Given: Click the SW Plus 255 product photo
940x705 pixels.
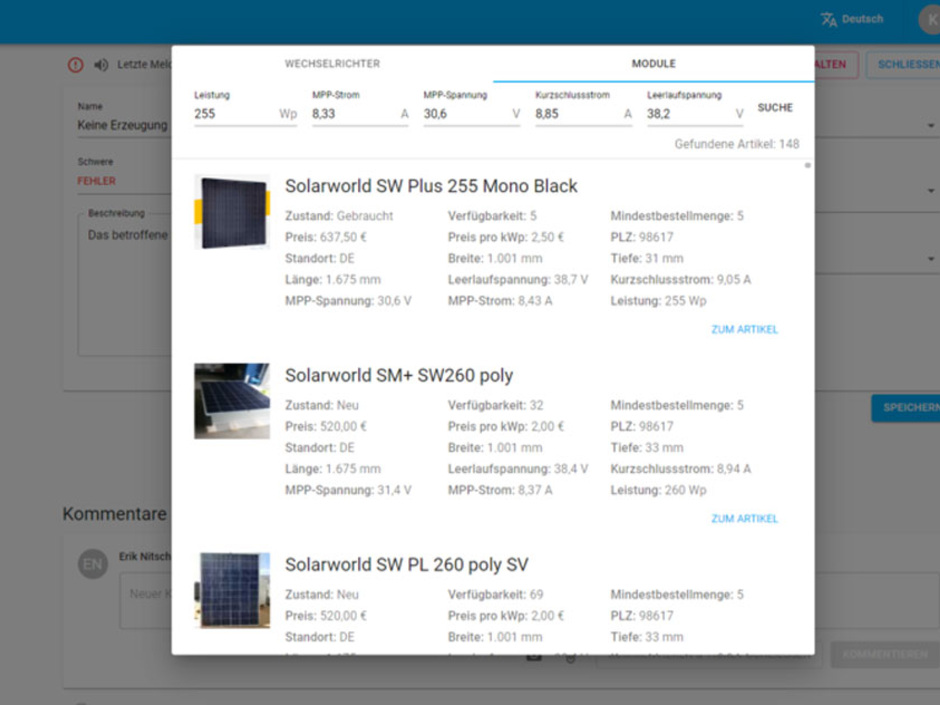Looking at the screenshot, I should pyautogui.click(x=232, y=211).
